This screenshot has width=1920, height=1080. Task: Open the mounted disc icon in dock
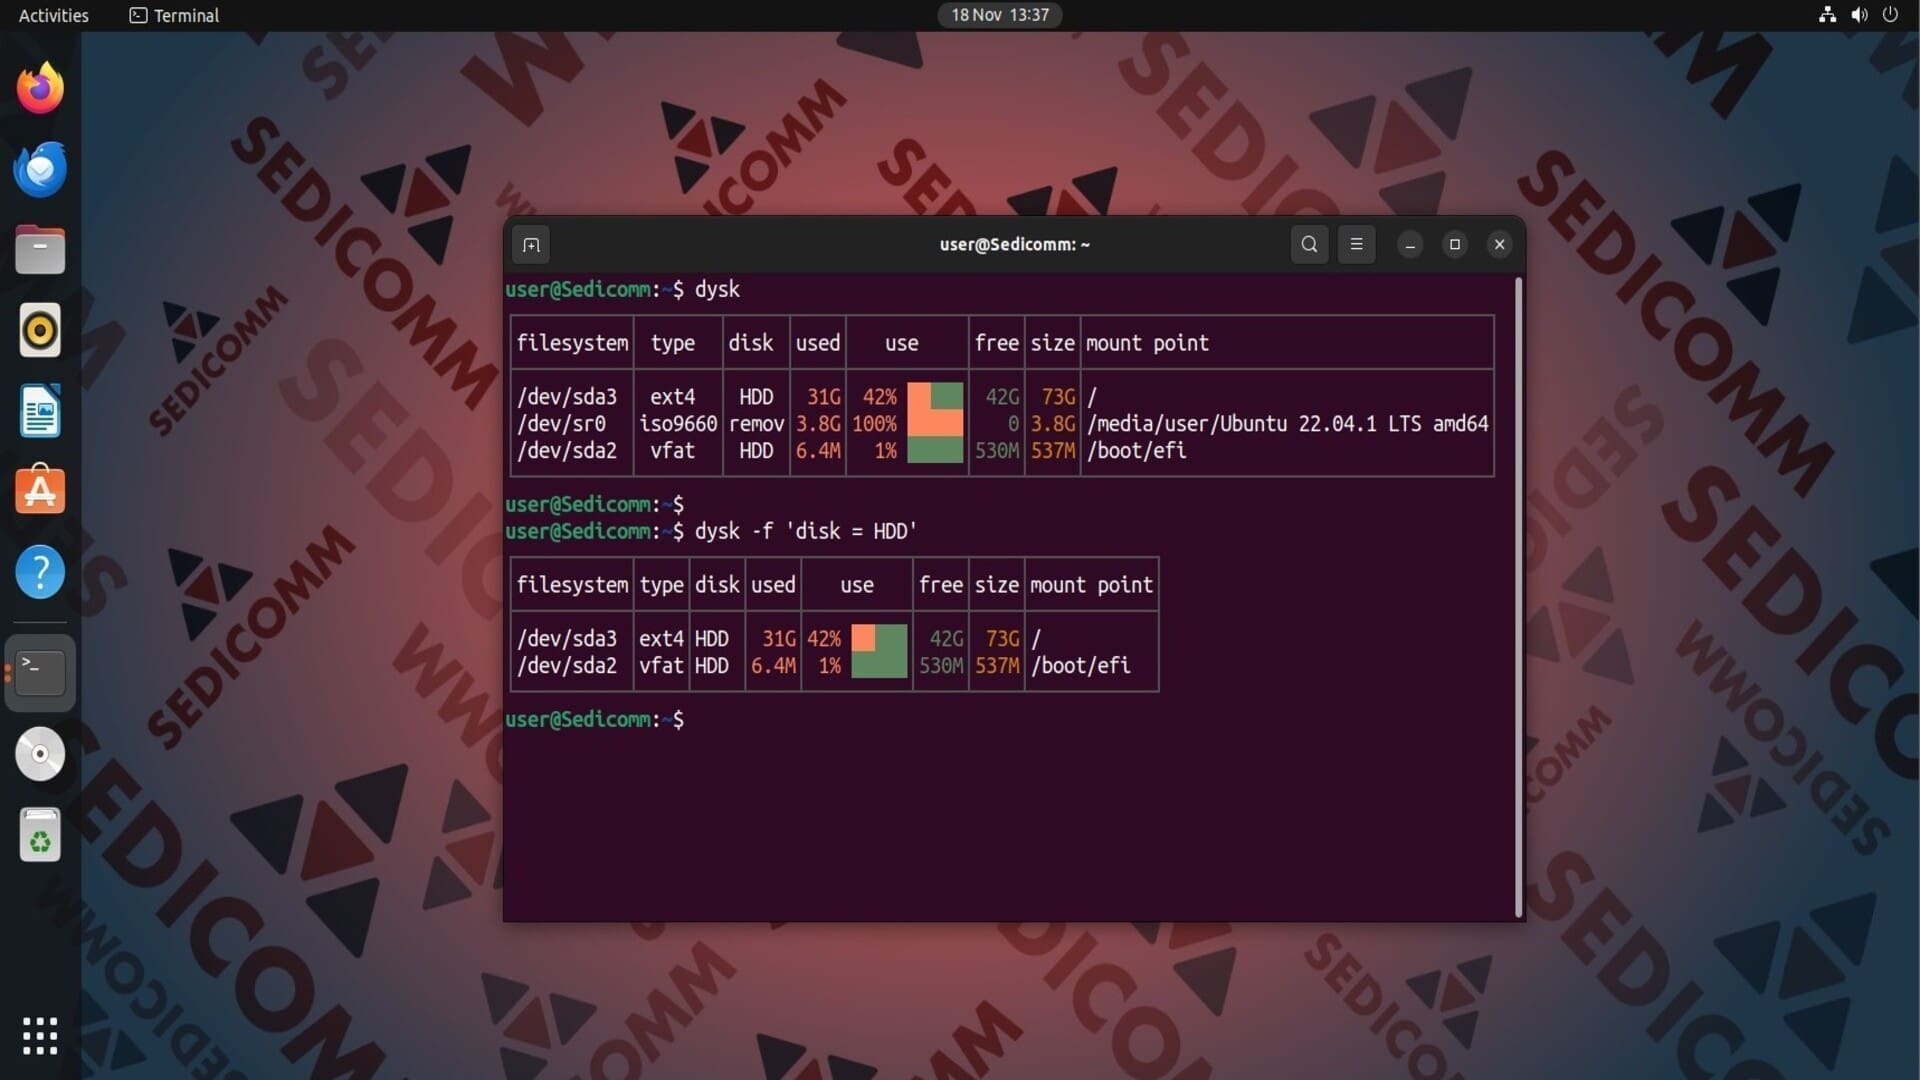tap(40, 754)
